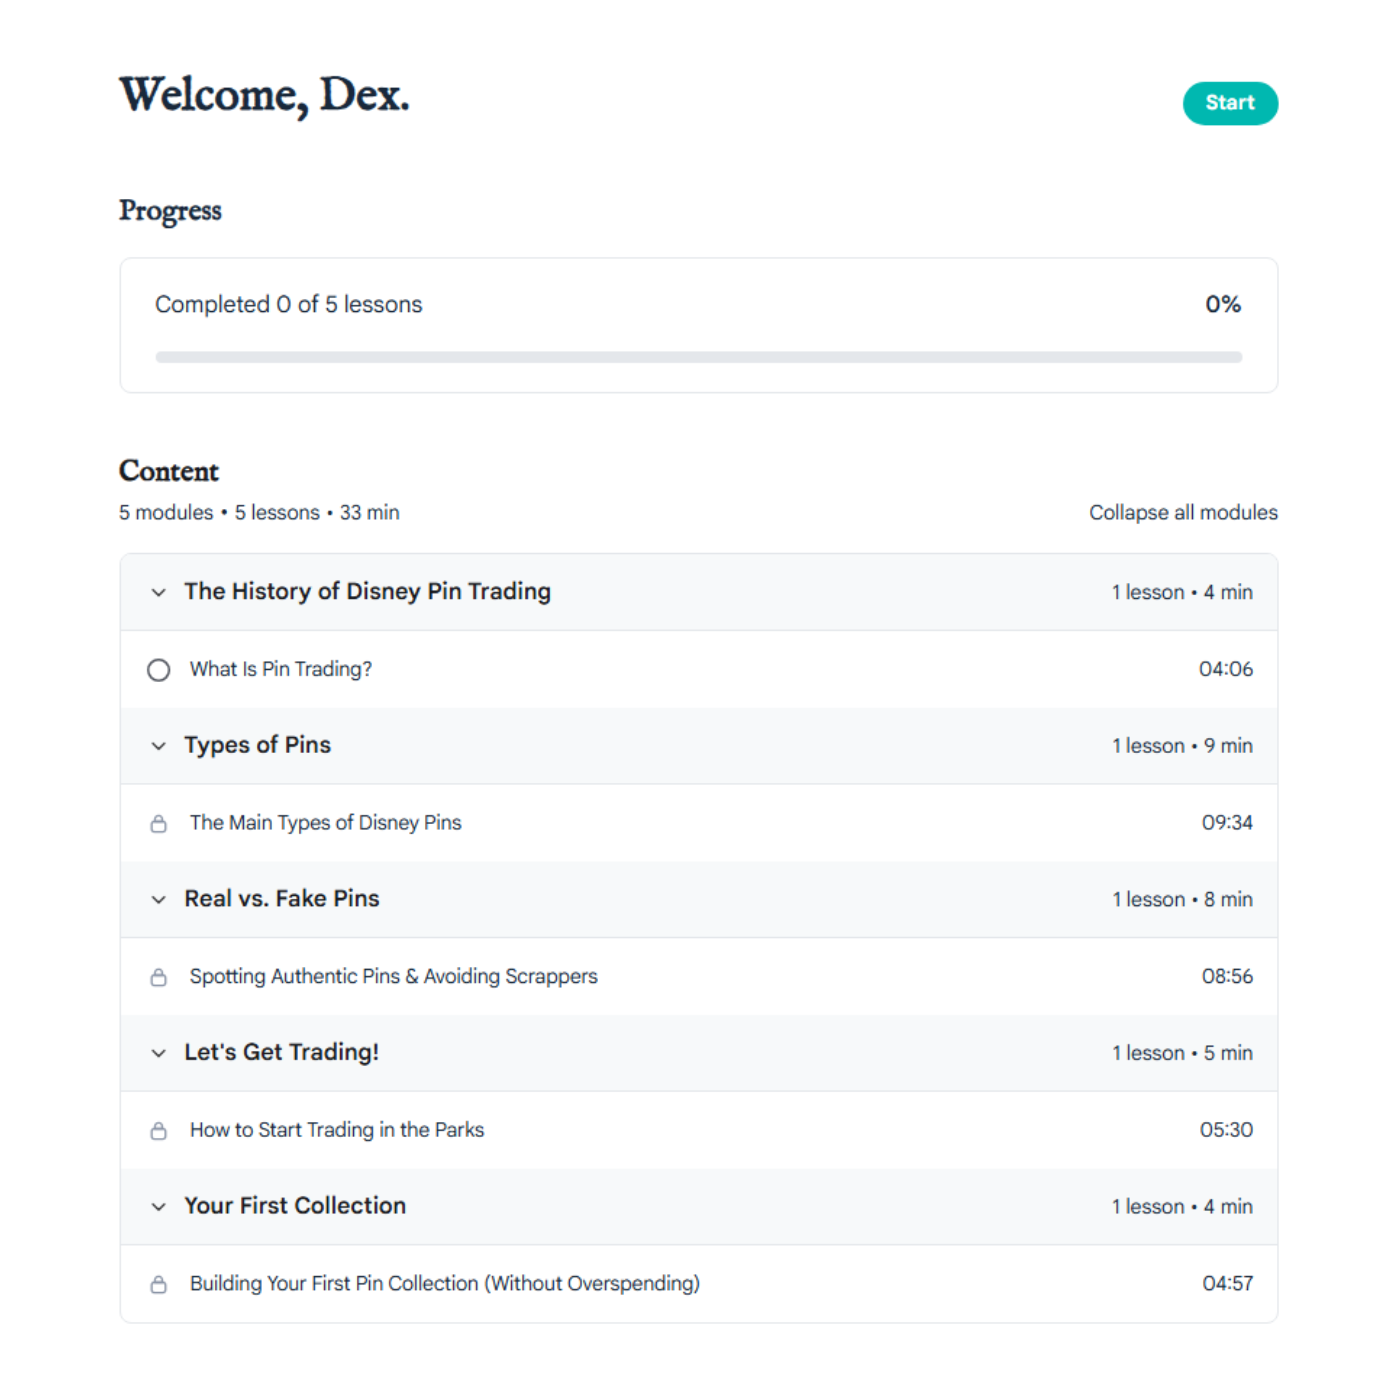Collapse The History of Disney Pin Trading chevron
The width and height of the screenshot is (1400, 1400).
click(158, 592)
